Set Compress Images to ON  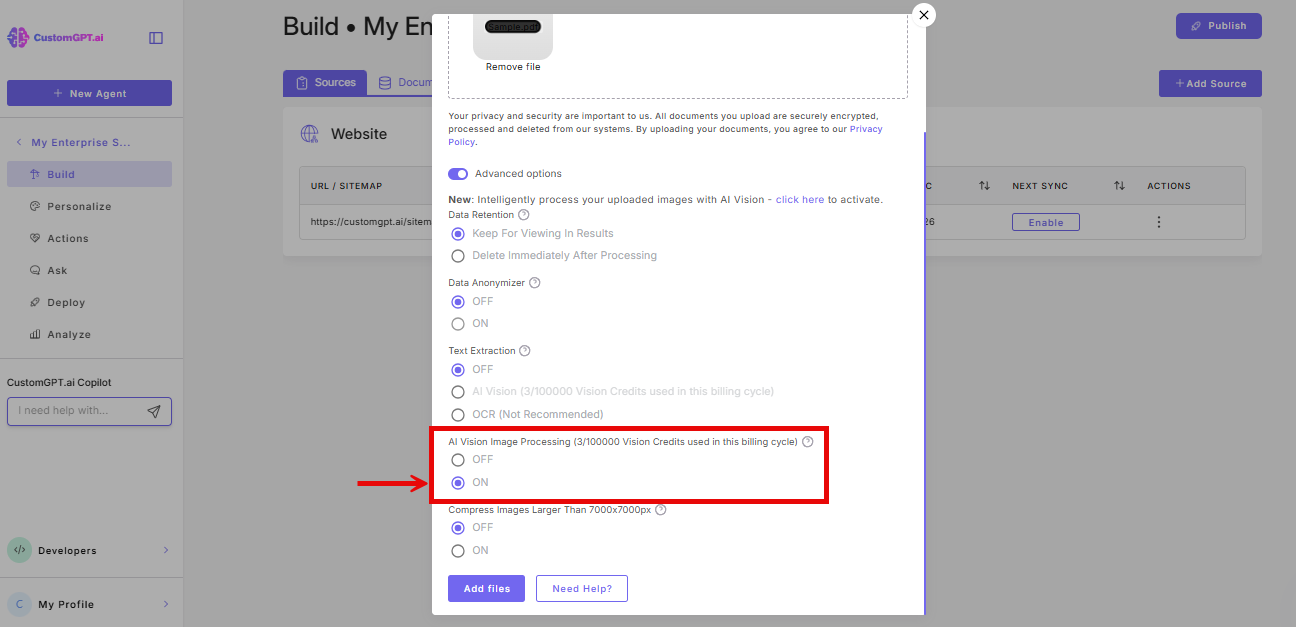click(458, 551)
